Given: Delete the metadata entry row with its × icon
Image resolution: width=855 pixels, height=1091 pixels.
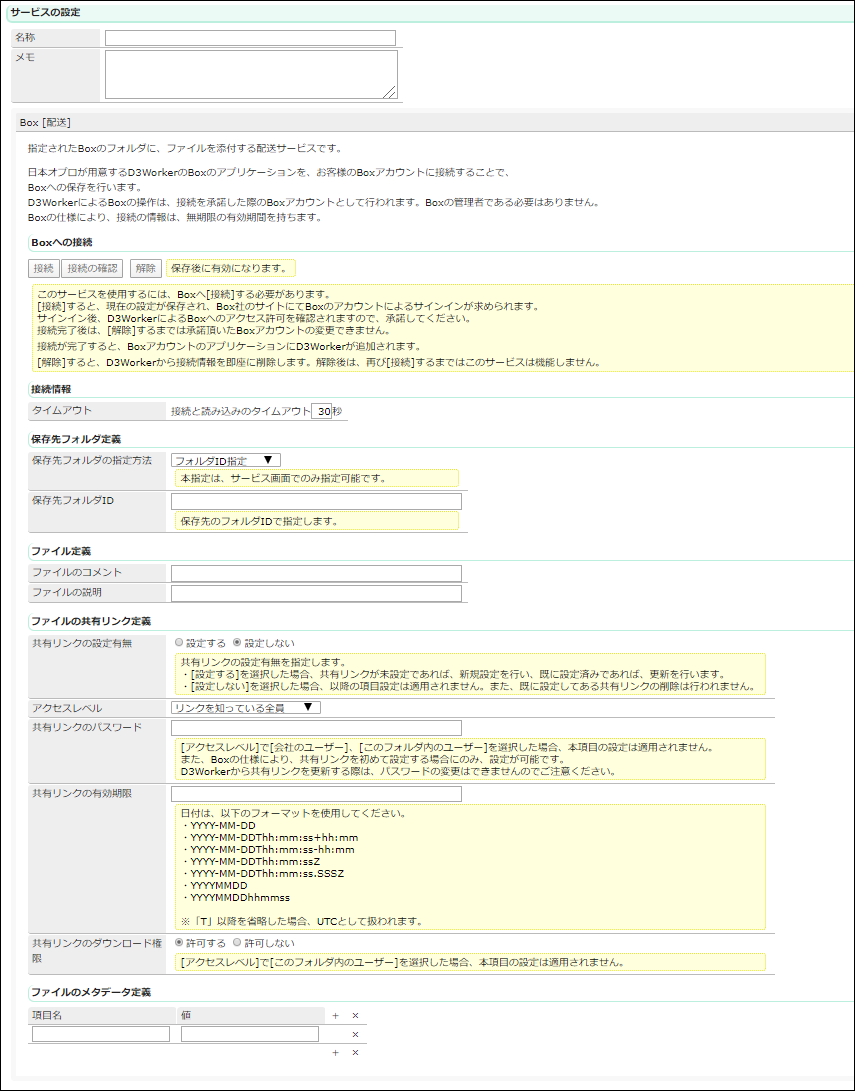Looking at the screenshot, I should coord(355,1034).
